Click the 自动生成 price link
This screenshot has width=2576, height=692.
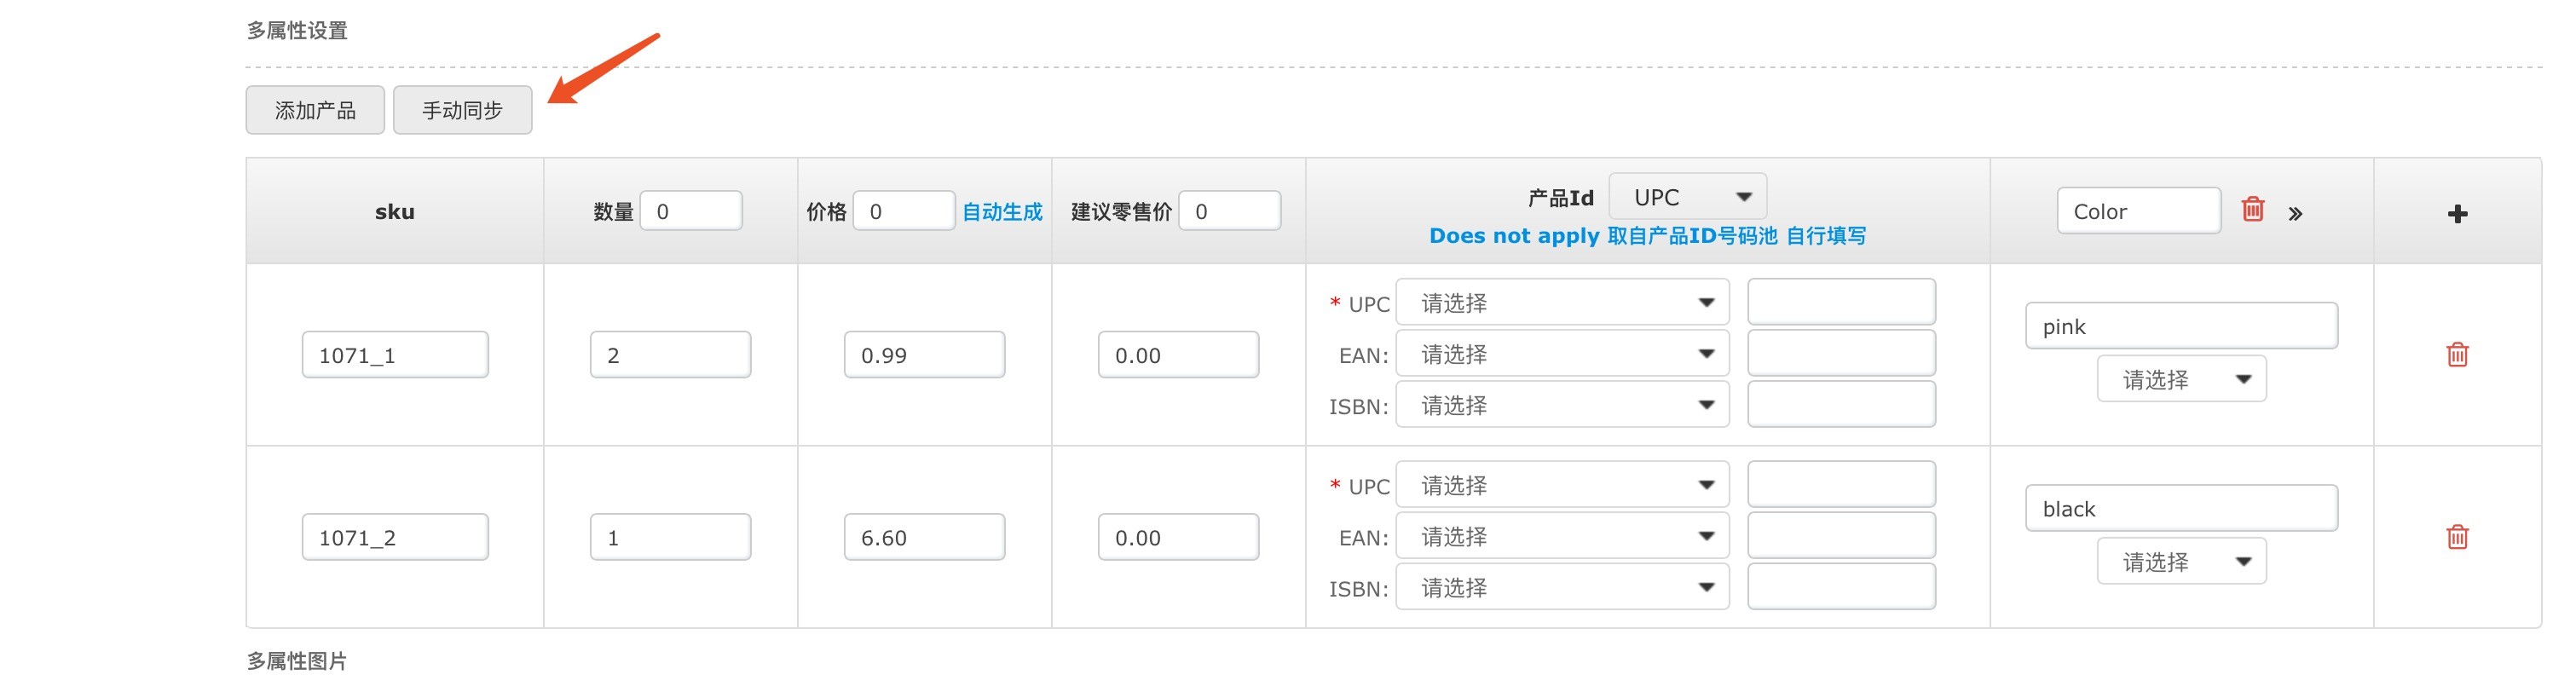[1001, 212]
